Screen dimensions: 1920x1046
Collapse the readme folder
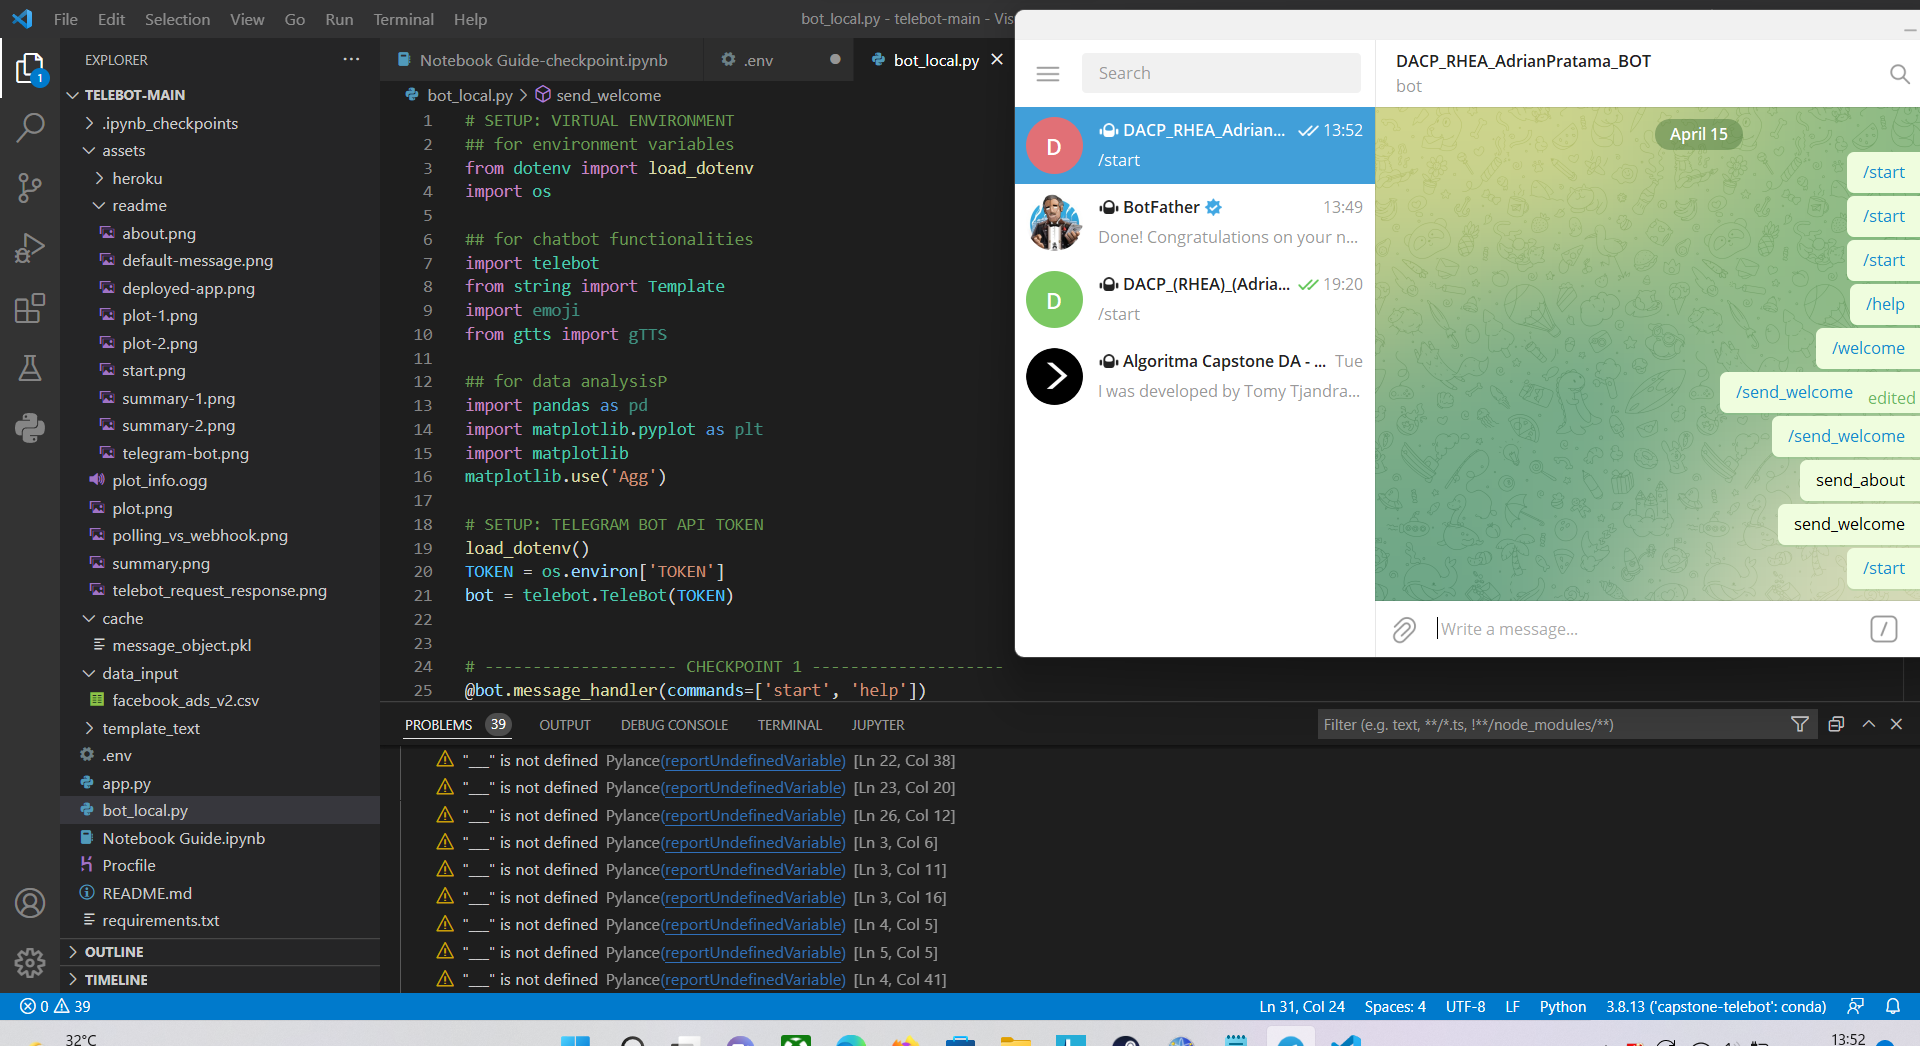[139, 205]
